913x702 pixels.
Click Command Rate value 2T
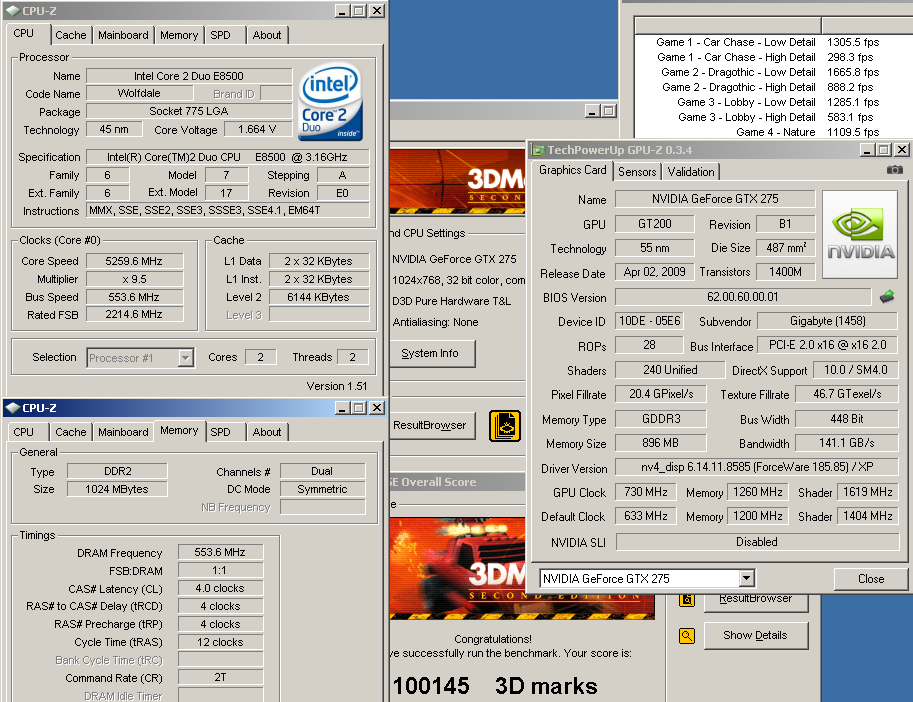[220, 678]
